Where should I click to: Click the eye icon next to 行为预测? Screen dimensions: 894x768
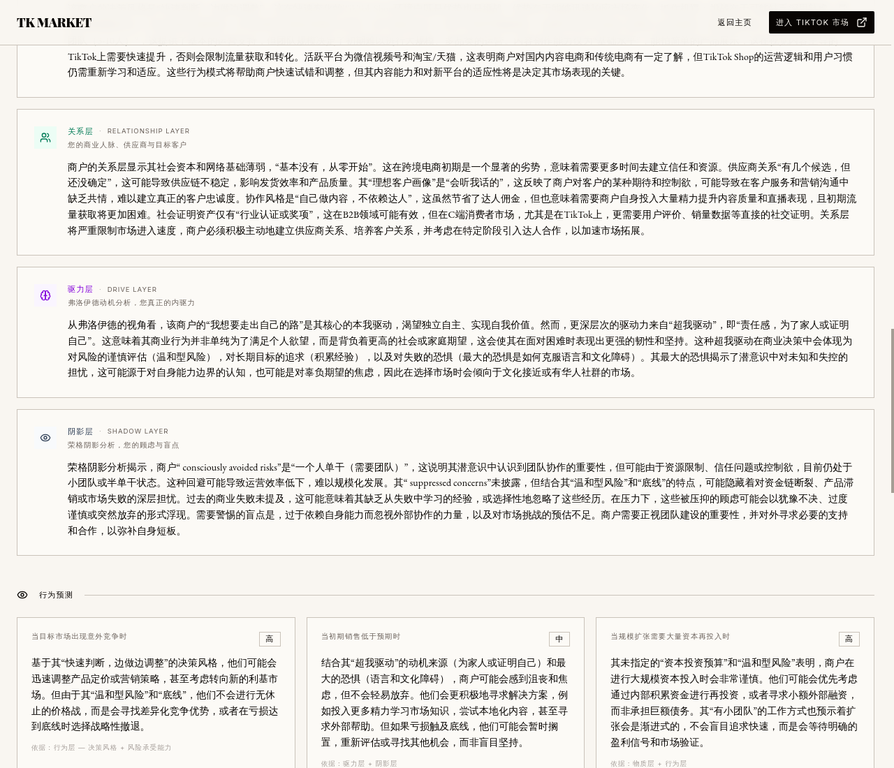22,595
